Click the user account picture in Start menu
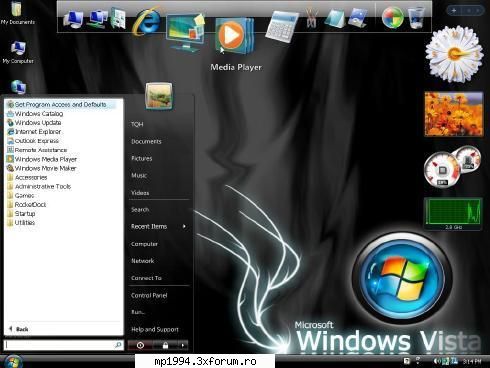This screenshot has width=490, height=368. (x=159, y=96)
